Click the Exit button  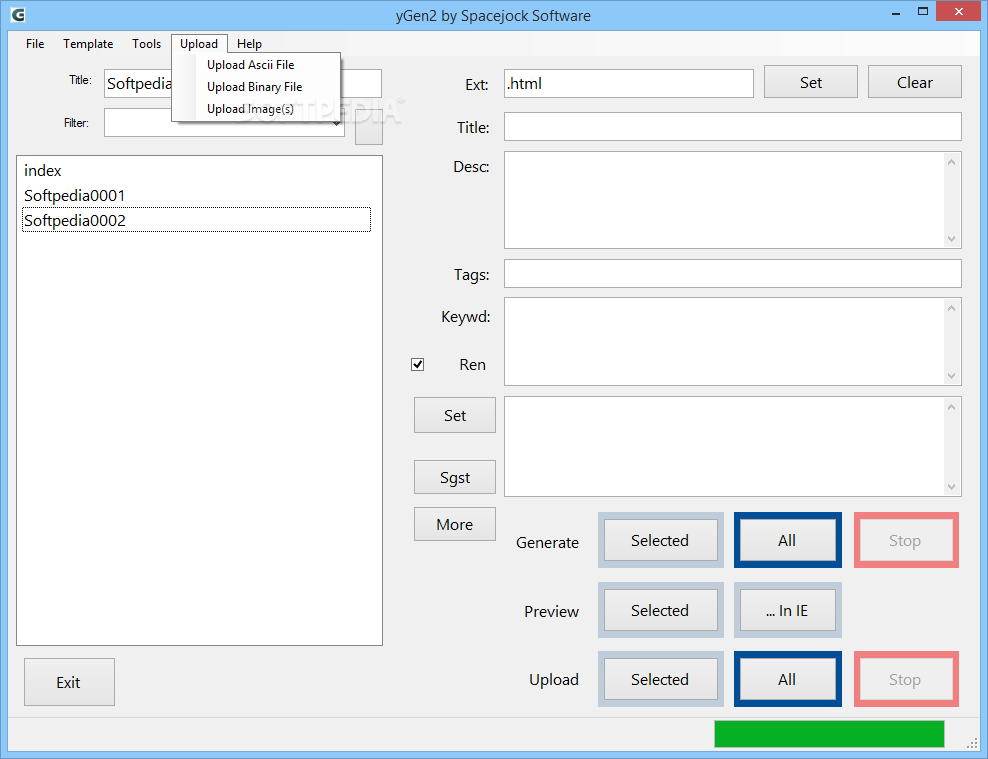[x=69, y=682]
